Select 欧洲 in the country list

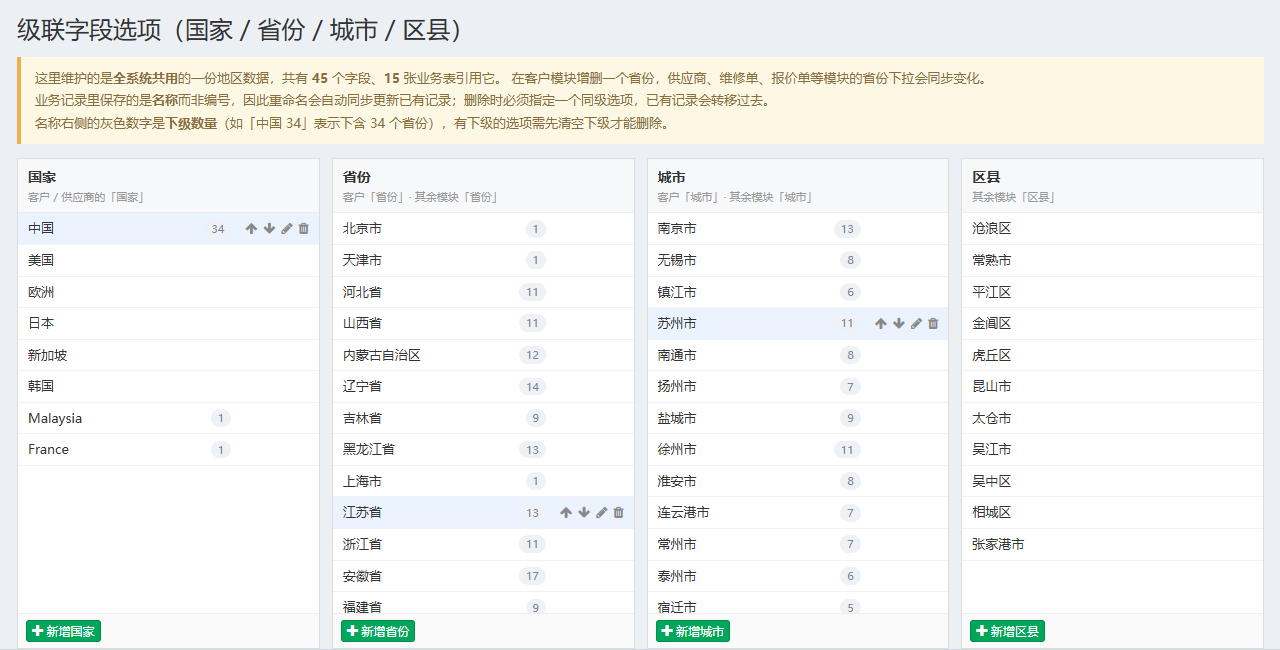pos(168,292)
